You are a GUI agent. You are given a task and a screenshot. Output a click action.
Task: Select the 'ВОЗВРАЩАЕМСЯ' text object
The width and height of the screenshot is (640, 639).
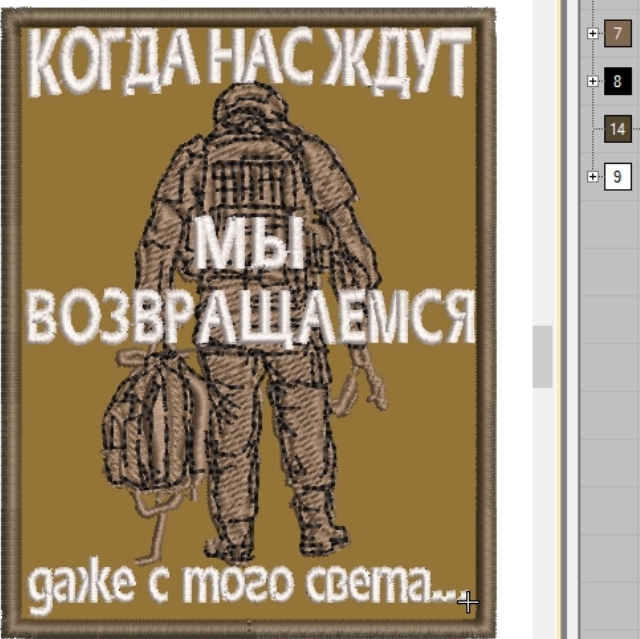249,317
